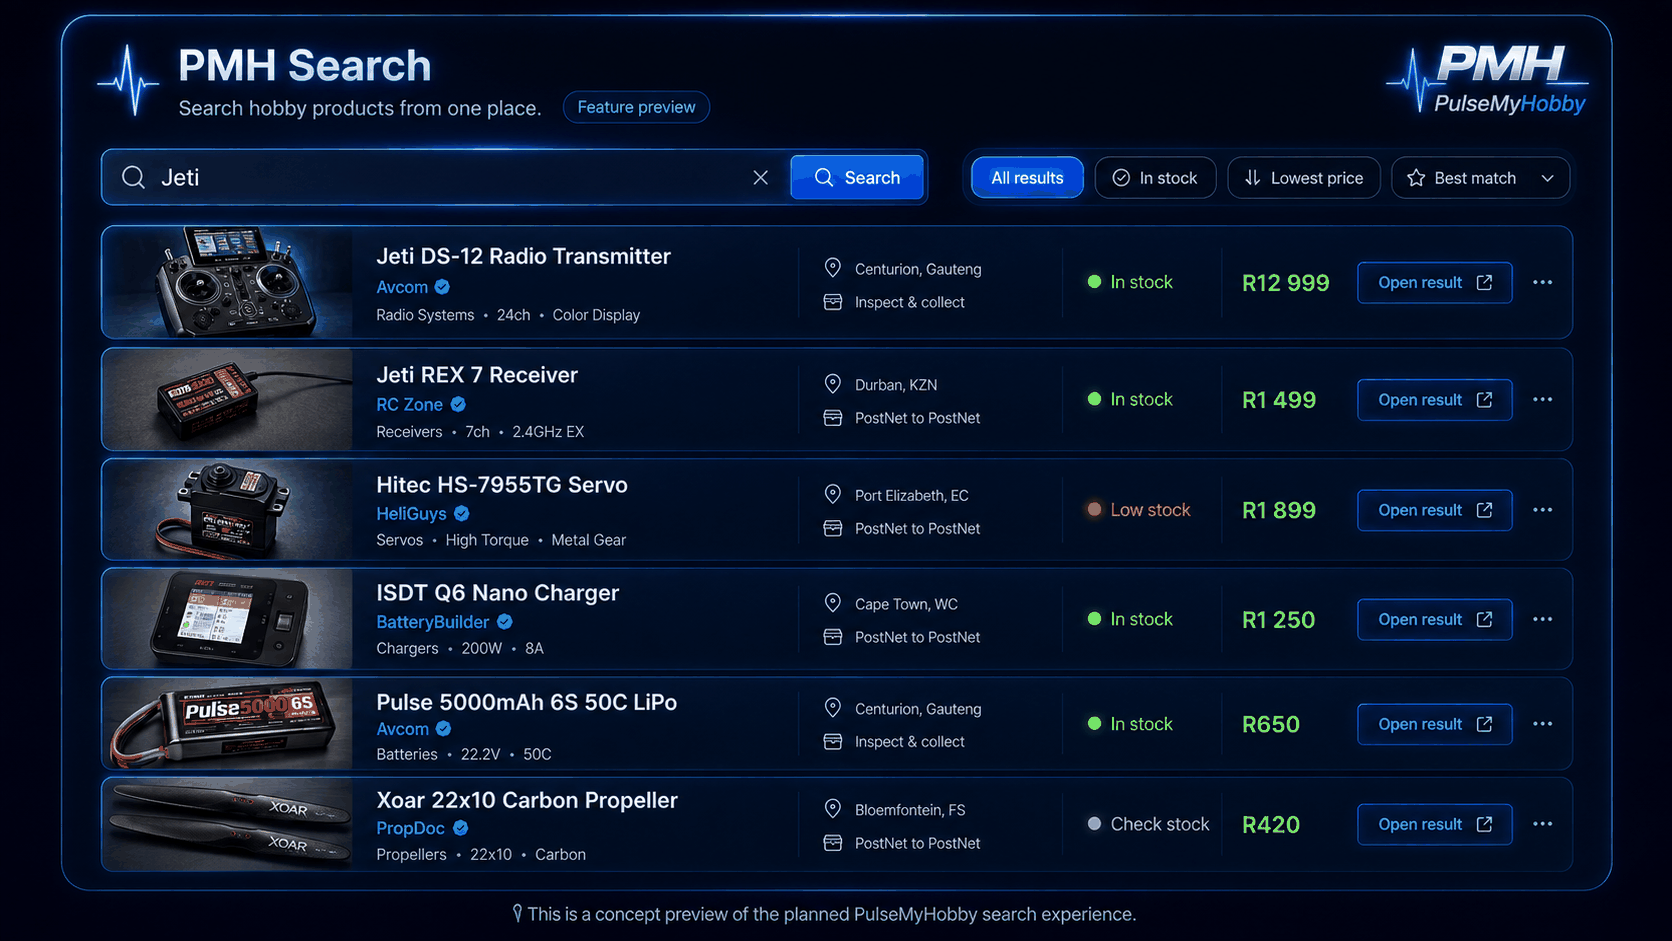1672x941 pixels.
Task: Click the PulseMyHobby logo
Action: (x=1488, y=79)
